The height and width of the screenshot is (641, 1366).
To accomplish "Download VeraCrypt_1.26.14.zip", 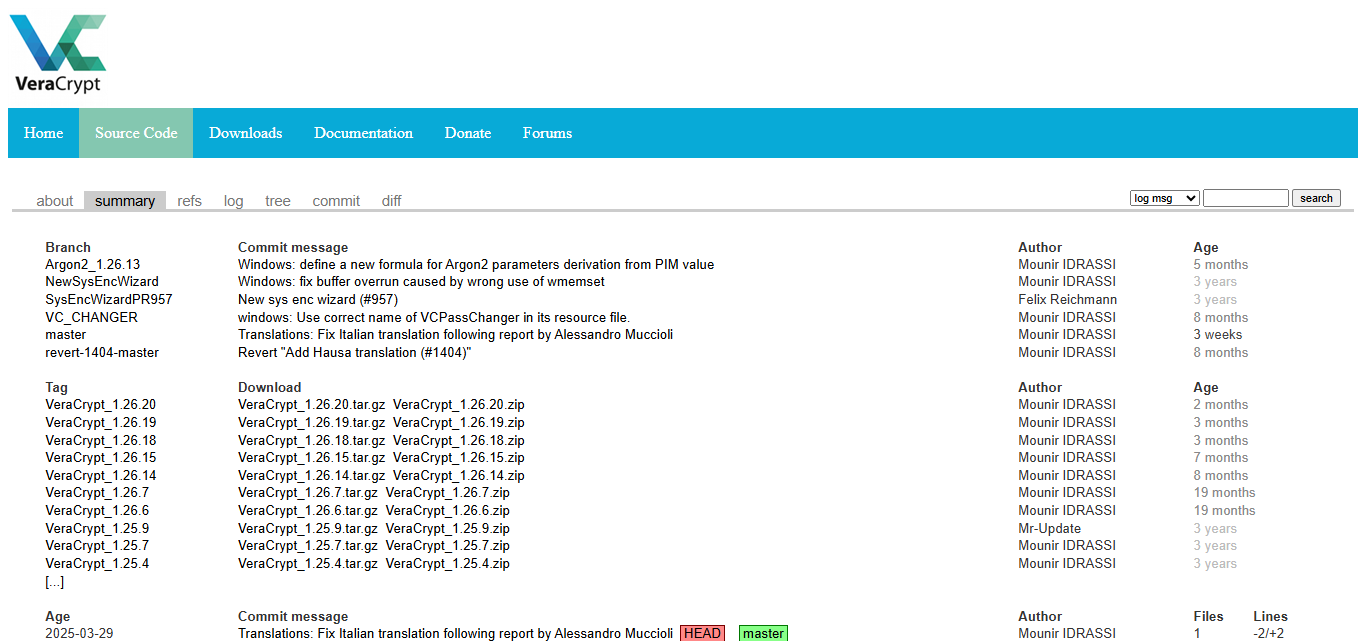I will [x=459, y=475].
